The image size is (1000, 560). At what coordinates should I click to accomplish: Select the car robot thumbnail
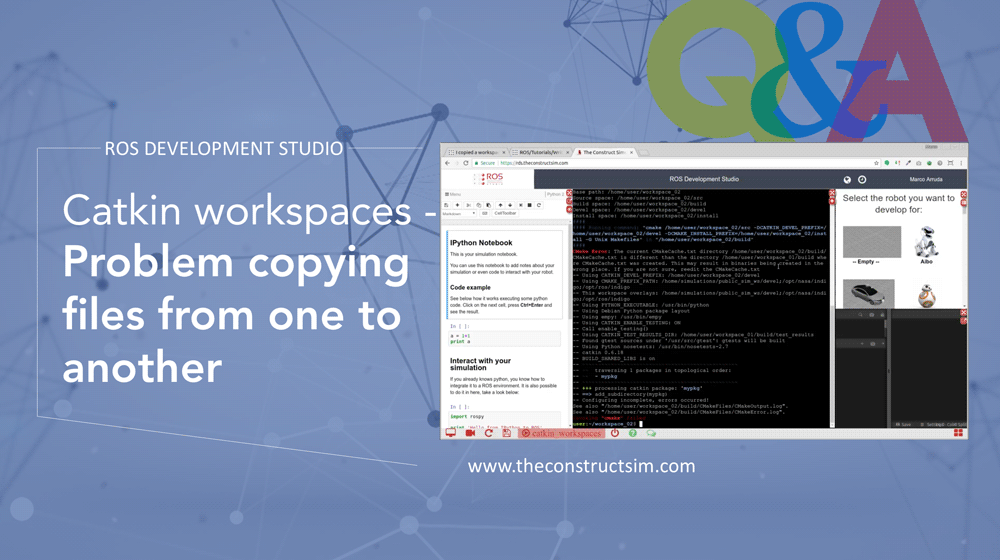869,293
